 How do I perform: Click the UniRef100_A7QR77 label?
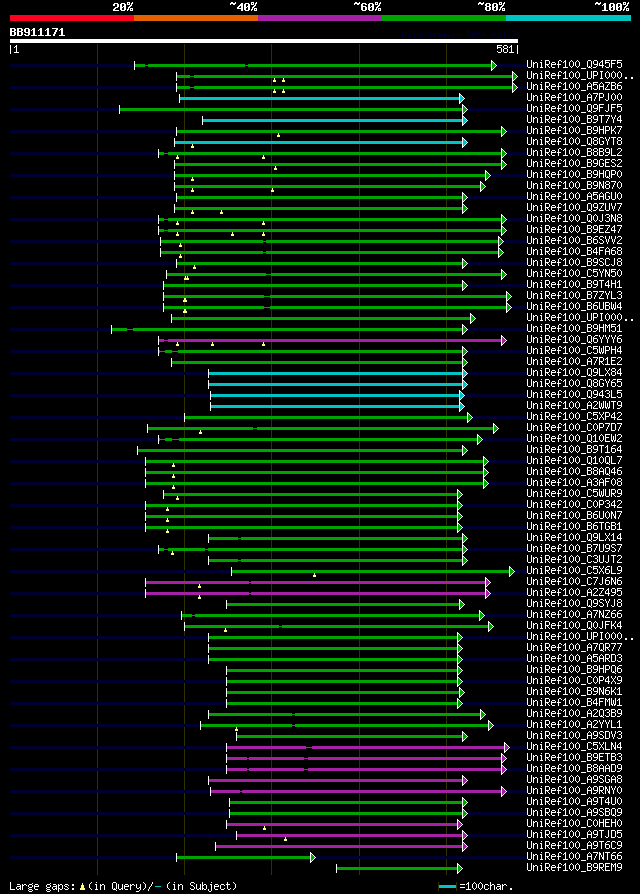574,647
